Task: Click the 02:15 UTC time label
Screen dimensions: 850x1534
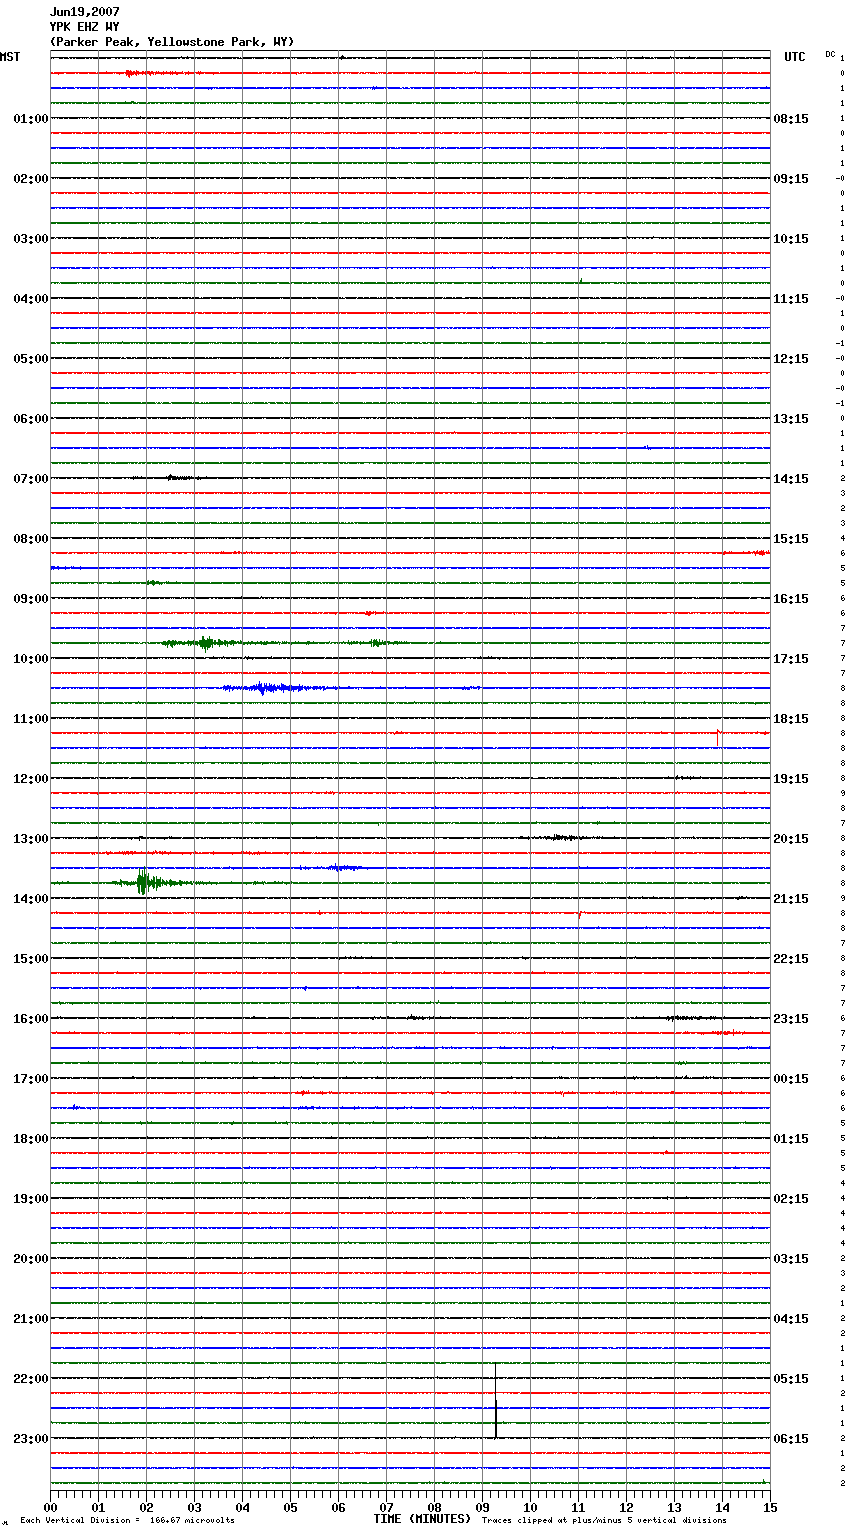Action: pos(791,1199)
